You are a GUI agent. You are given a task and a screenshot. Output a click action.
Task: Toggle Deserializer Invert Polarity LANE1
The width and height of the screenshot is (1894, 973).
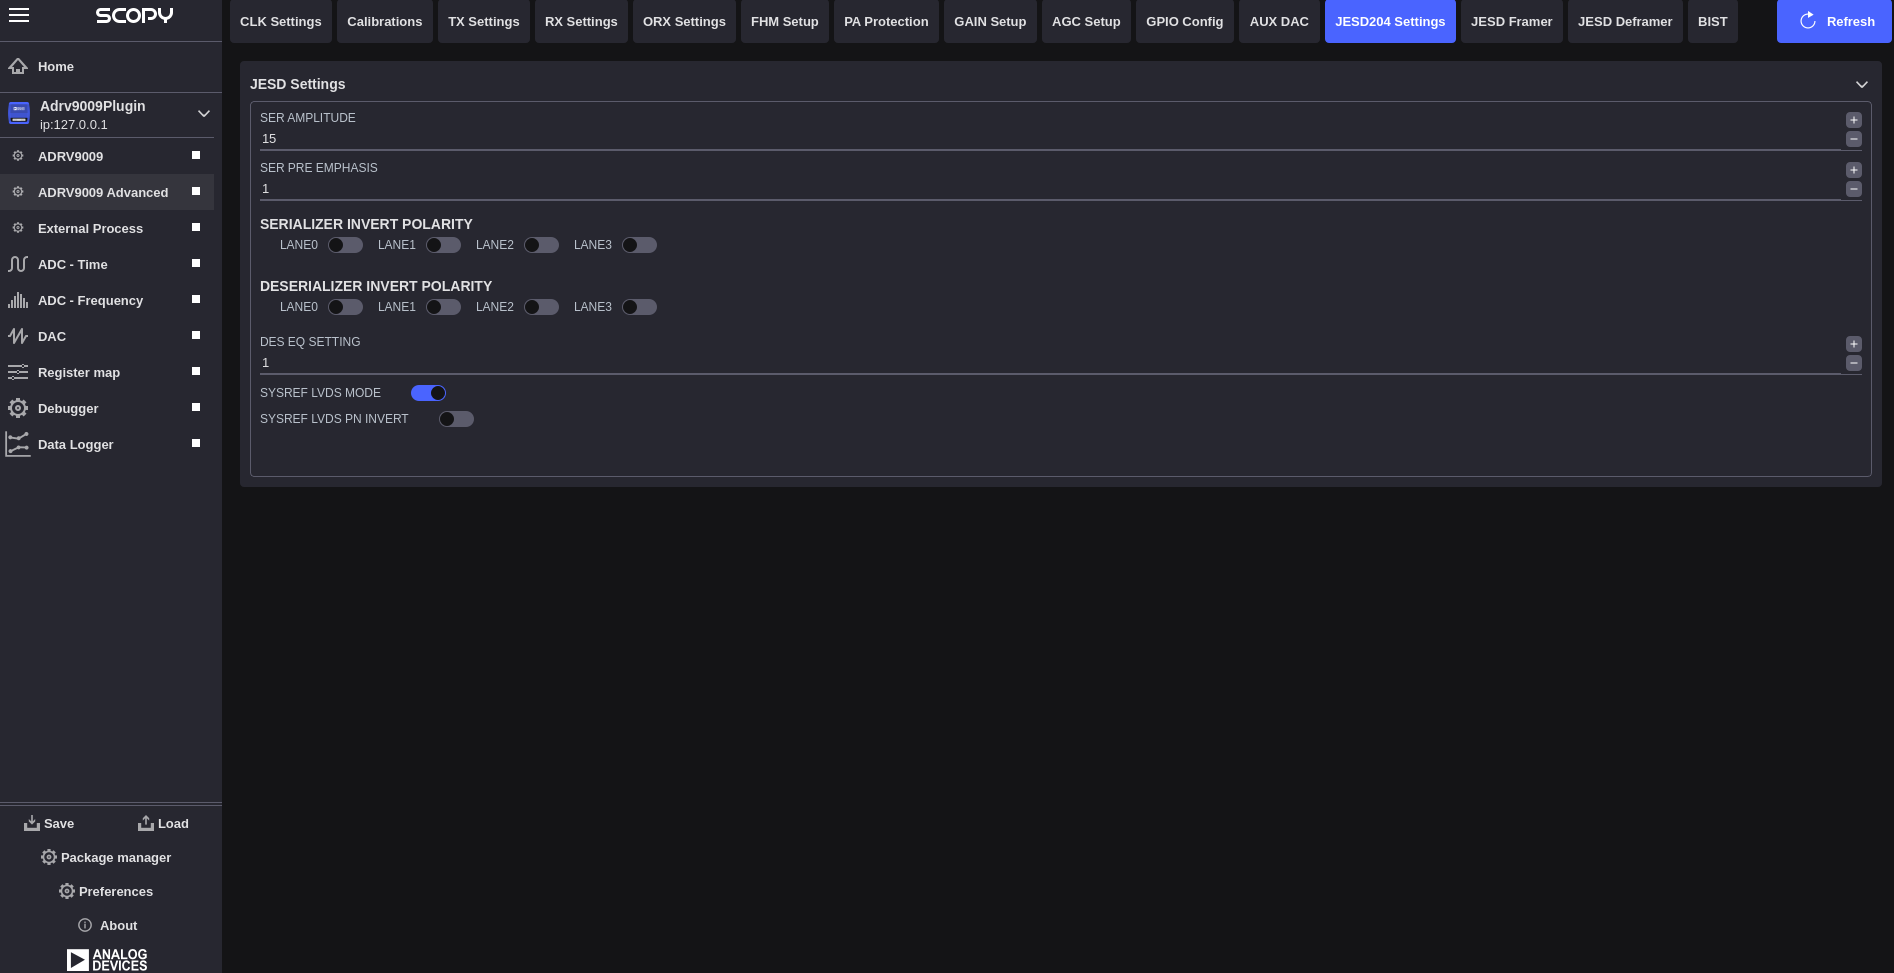coord(444,307)
